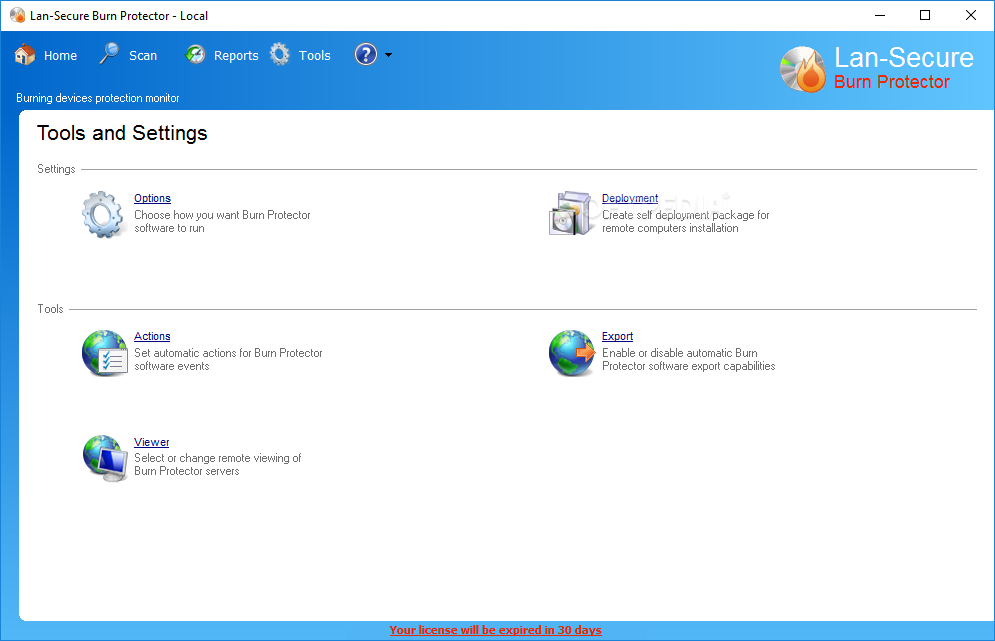995x641 pixels.
Task: Click the Actions globe checklist icon
Action: click(105, 353)
